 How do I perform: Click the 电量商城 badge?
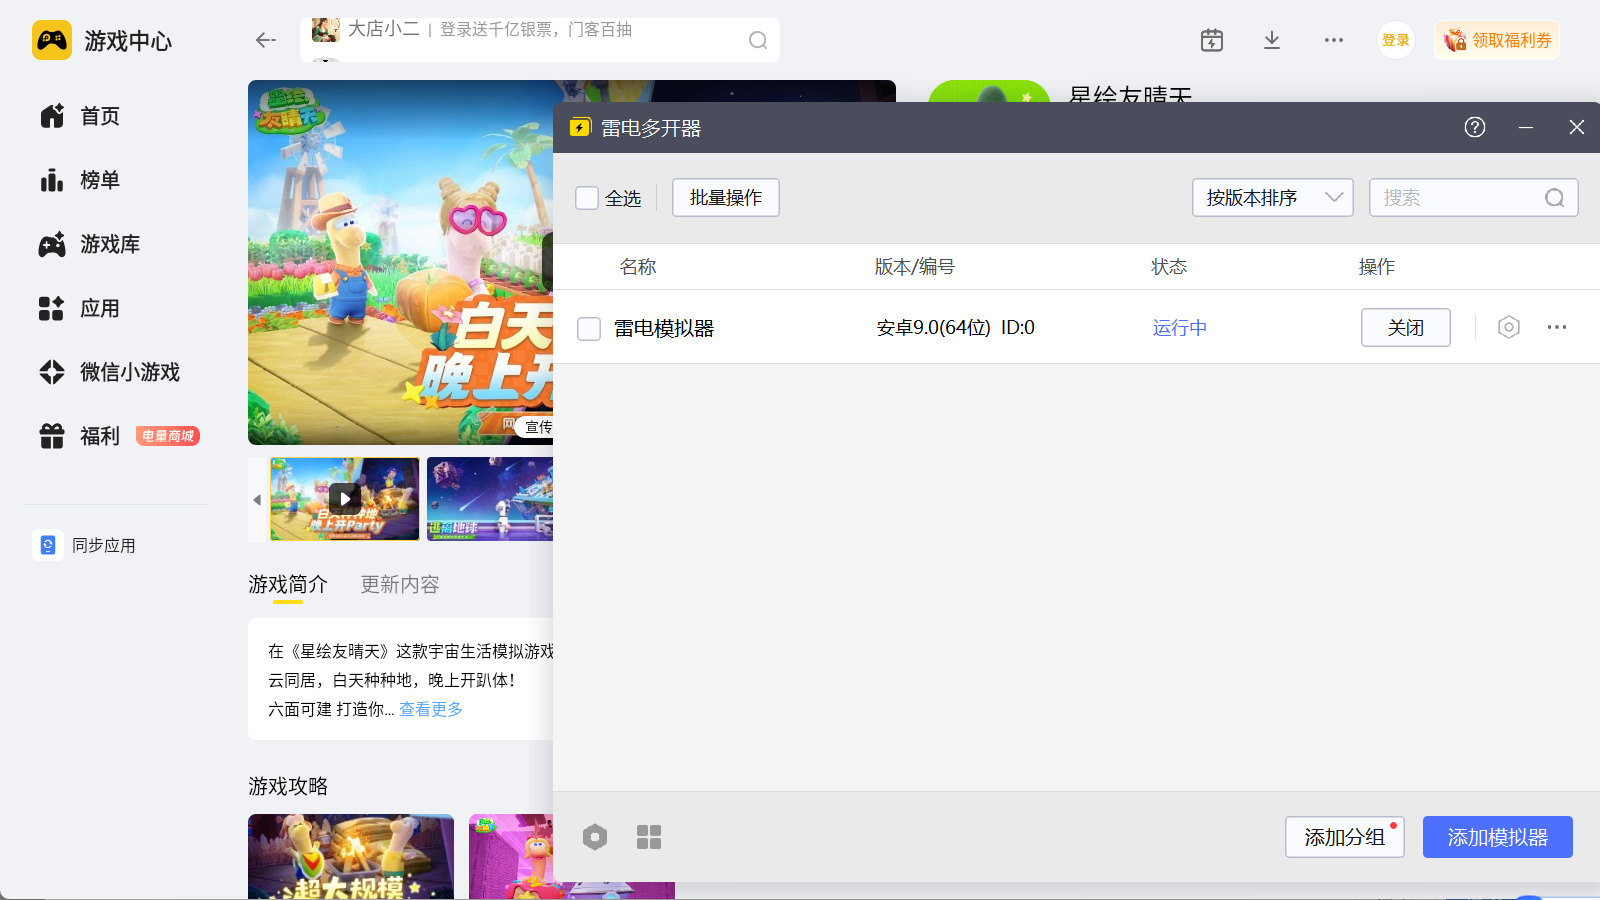coord(168,436)
